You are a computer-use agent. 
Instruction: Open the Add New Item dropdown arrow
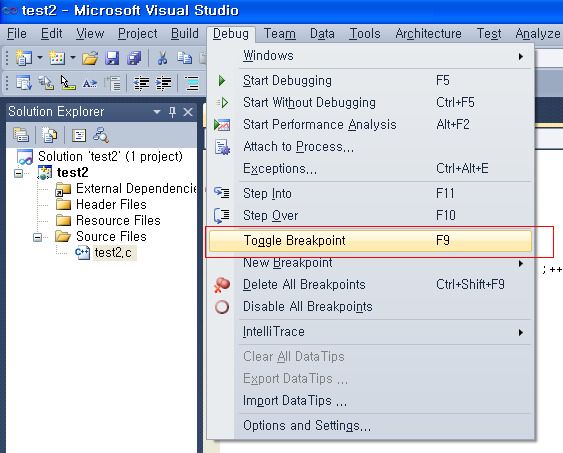73,57
